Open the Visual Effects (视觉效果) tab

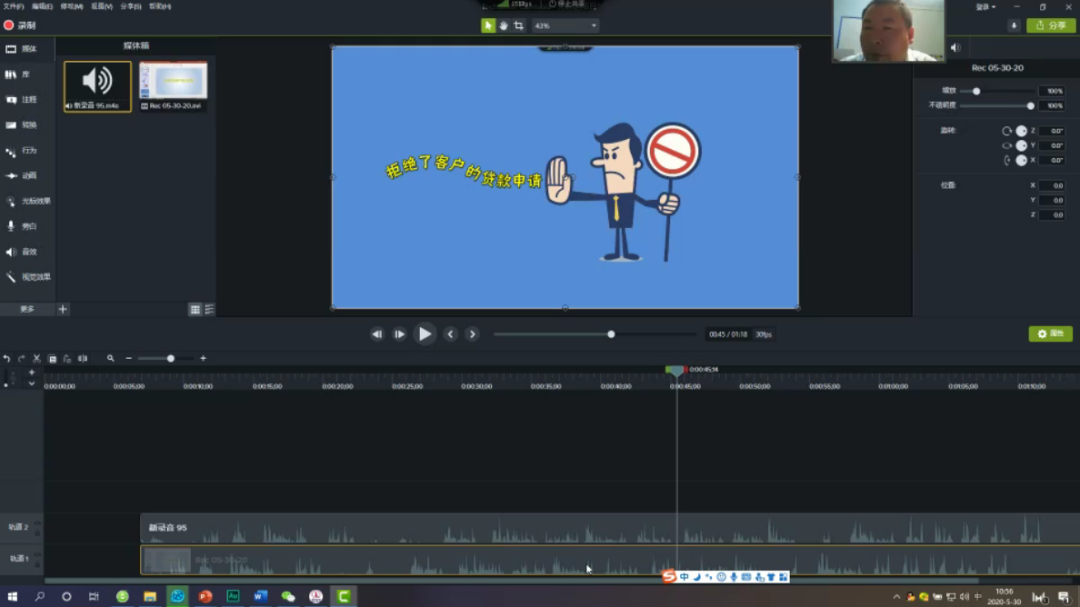pyautogui.click(x=28, y=277)
